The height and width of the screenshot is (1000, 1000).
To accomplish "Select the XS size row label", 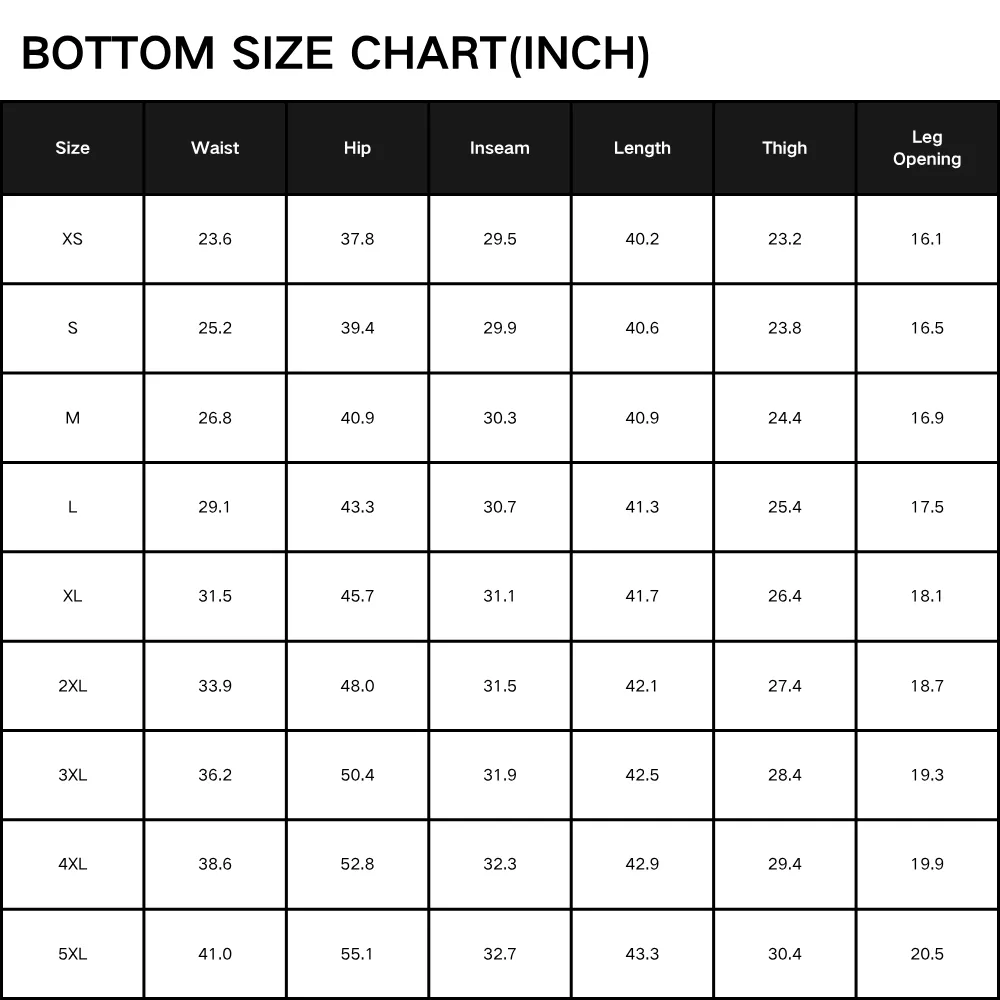I will (72, 239).
